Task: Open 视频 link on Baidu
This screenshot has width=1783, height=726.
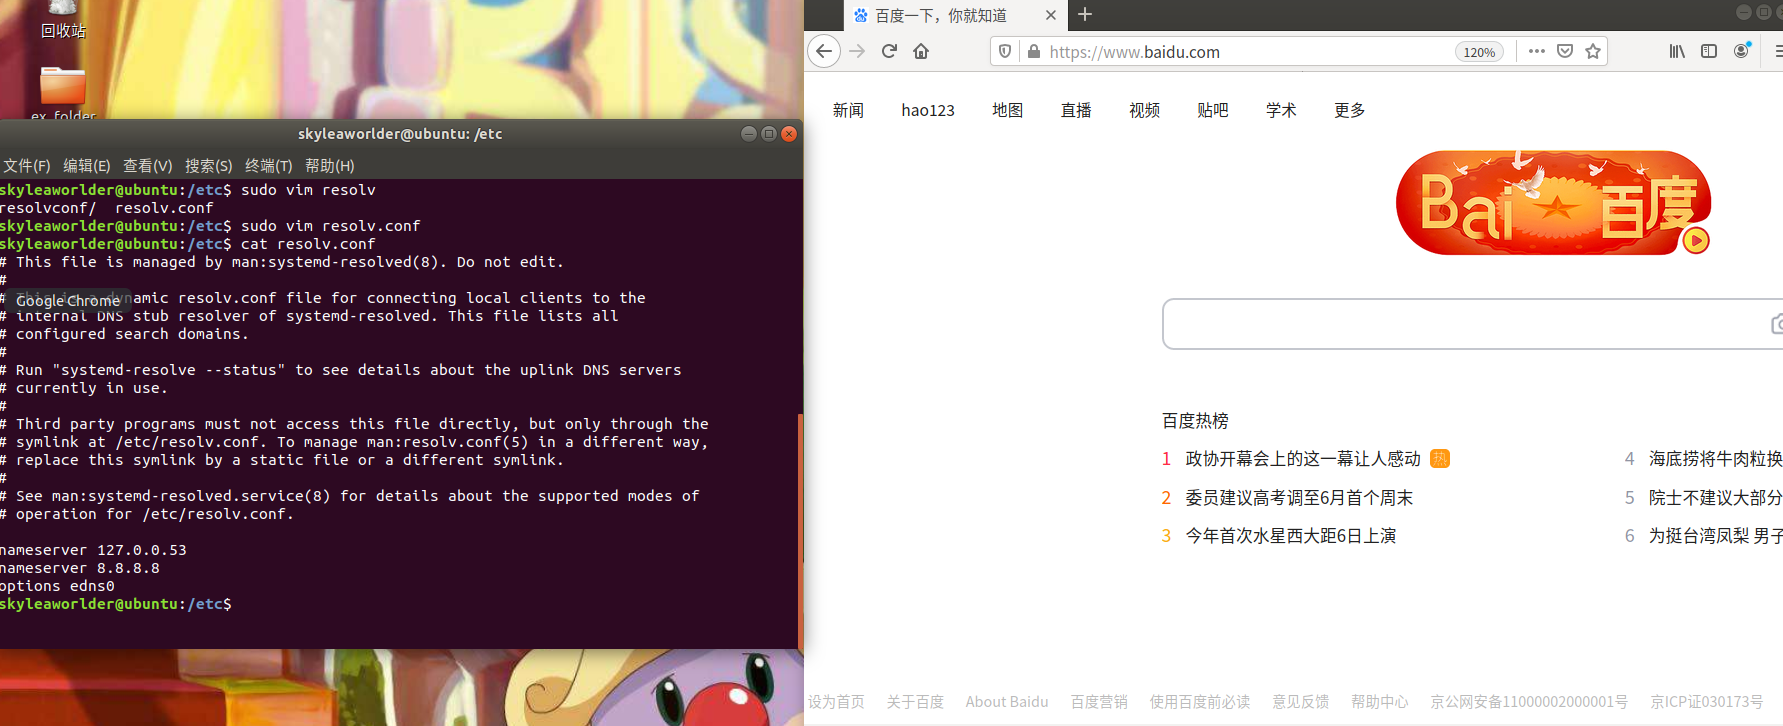Action: (1144, 110)
